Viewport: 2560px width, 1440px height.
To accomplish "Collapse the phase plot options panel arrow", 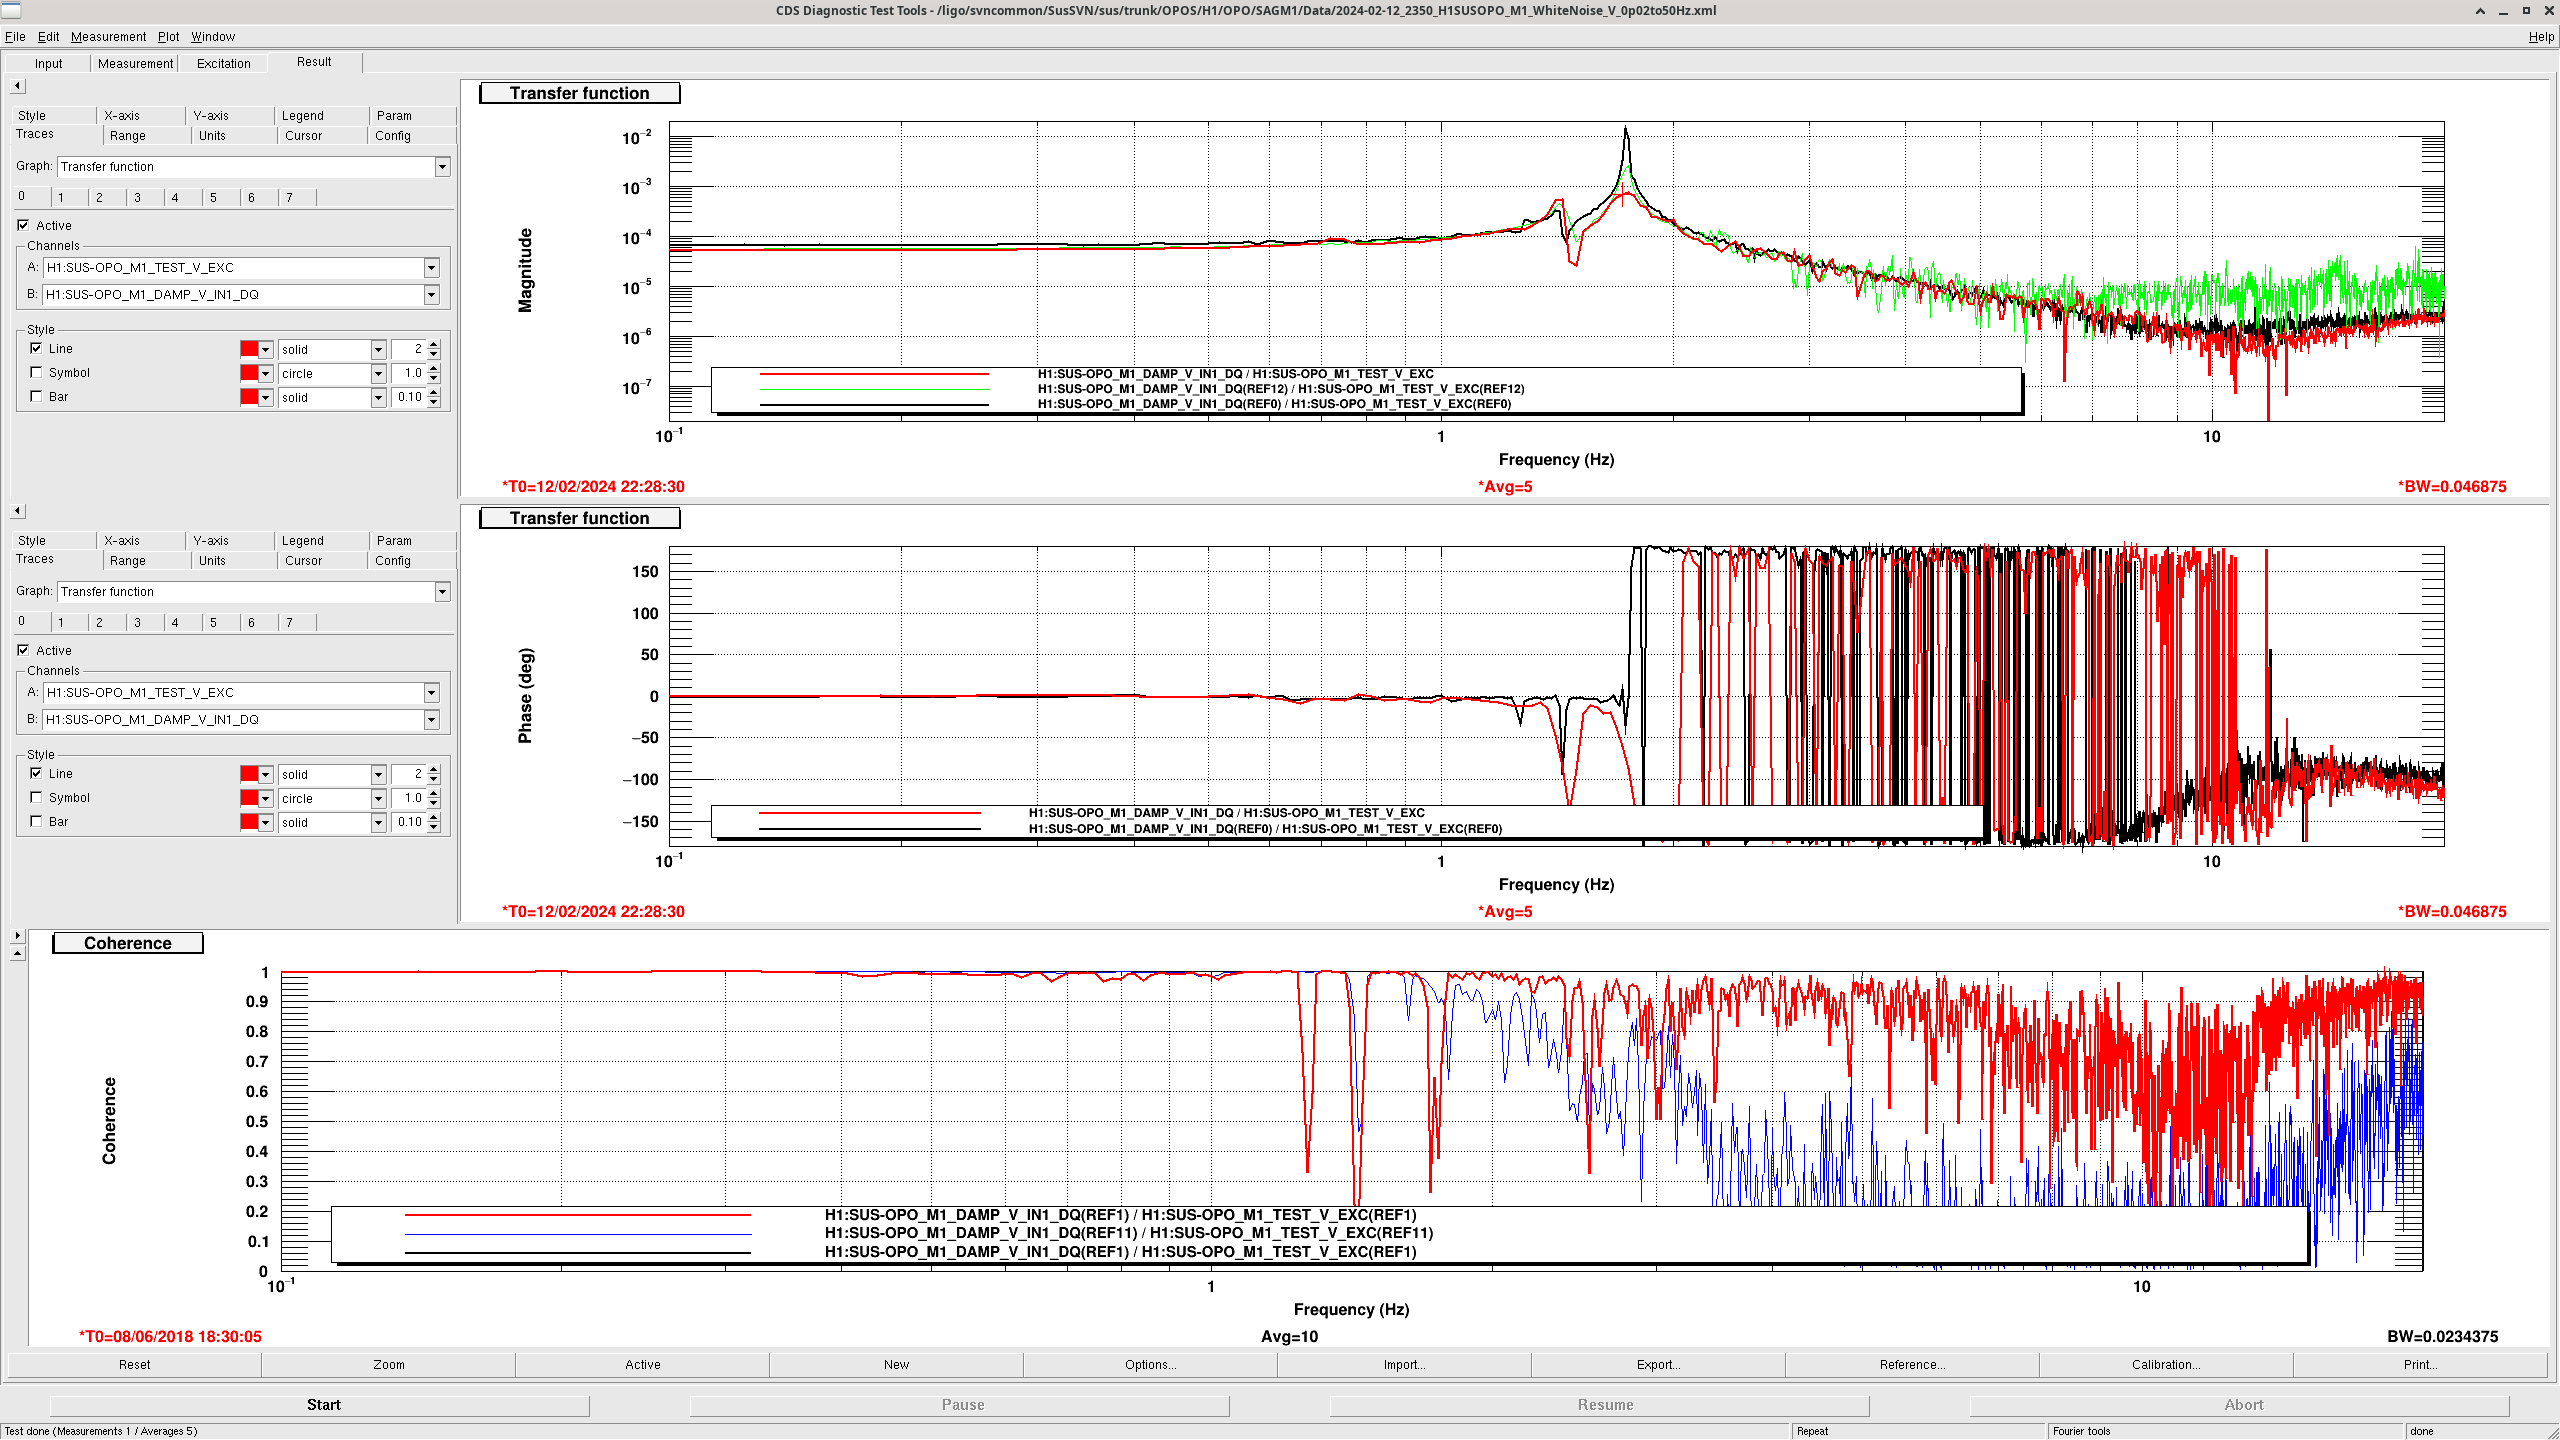I will (x=17, y=511).
